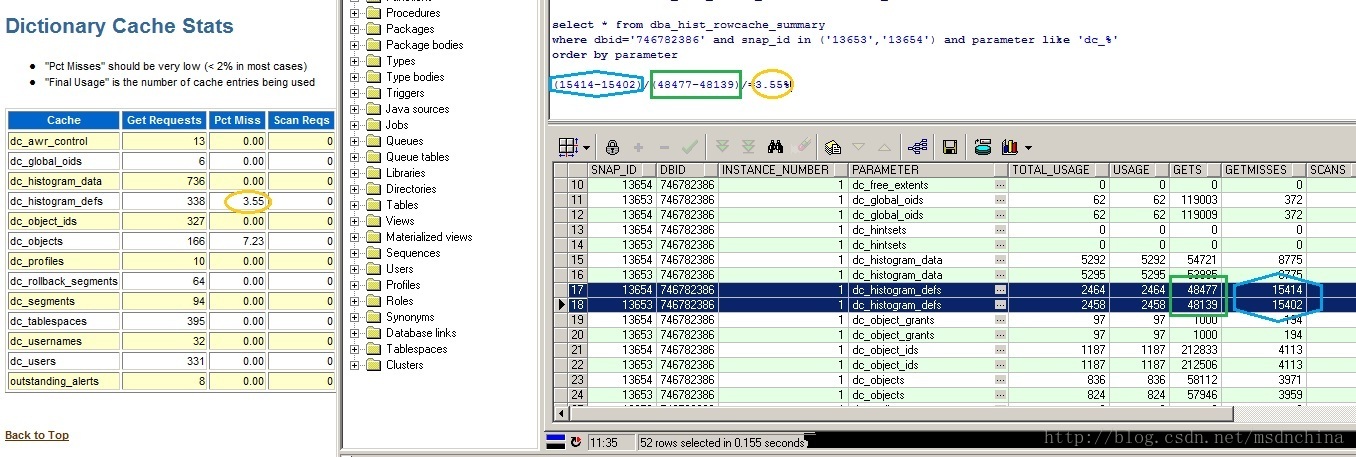Image resolution: width=1356 pixels, height=457 pixels.
Task: Click the 7.23 Pct Miss value
Action: click(253, 241)
